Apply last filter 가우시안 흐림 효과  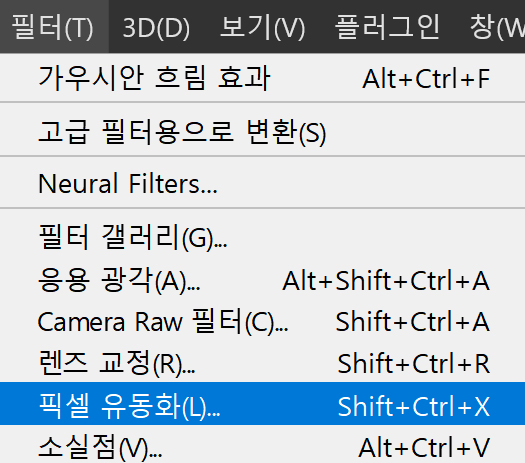[x=262, y=78]
